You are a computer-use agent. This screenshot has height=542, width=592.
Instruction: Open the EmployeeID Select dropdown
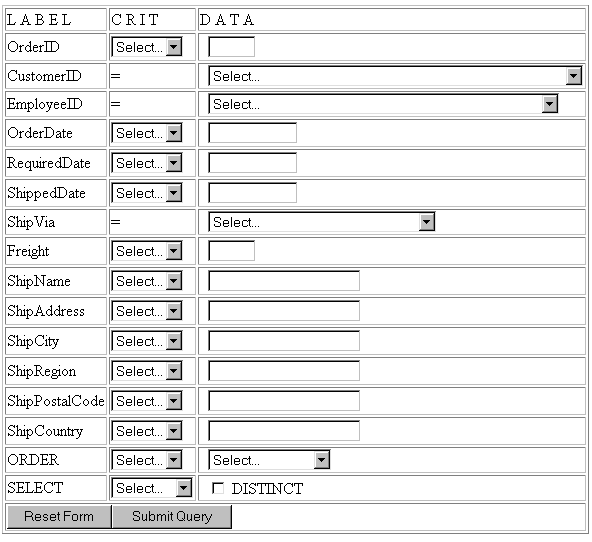pos(383,104)
